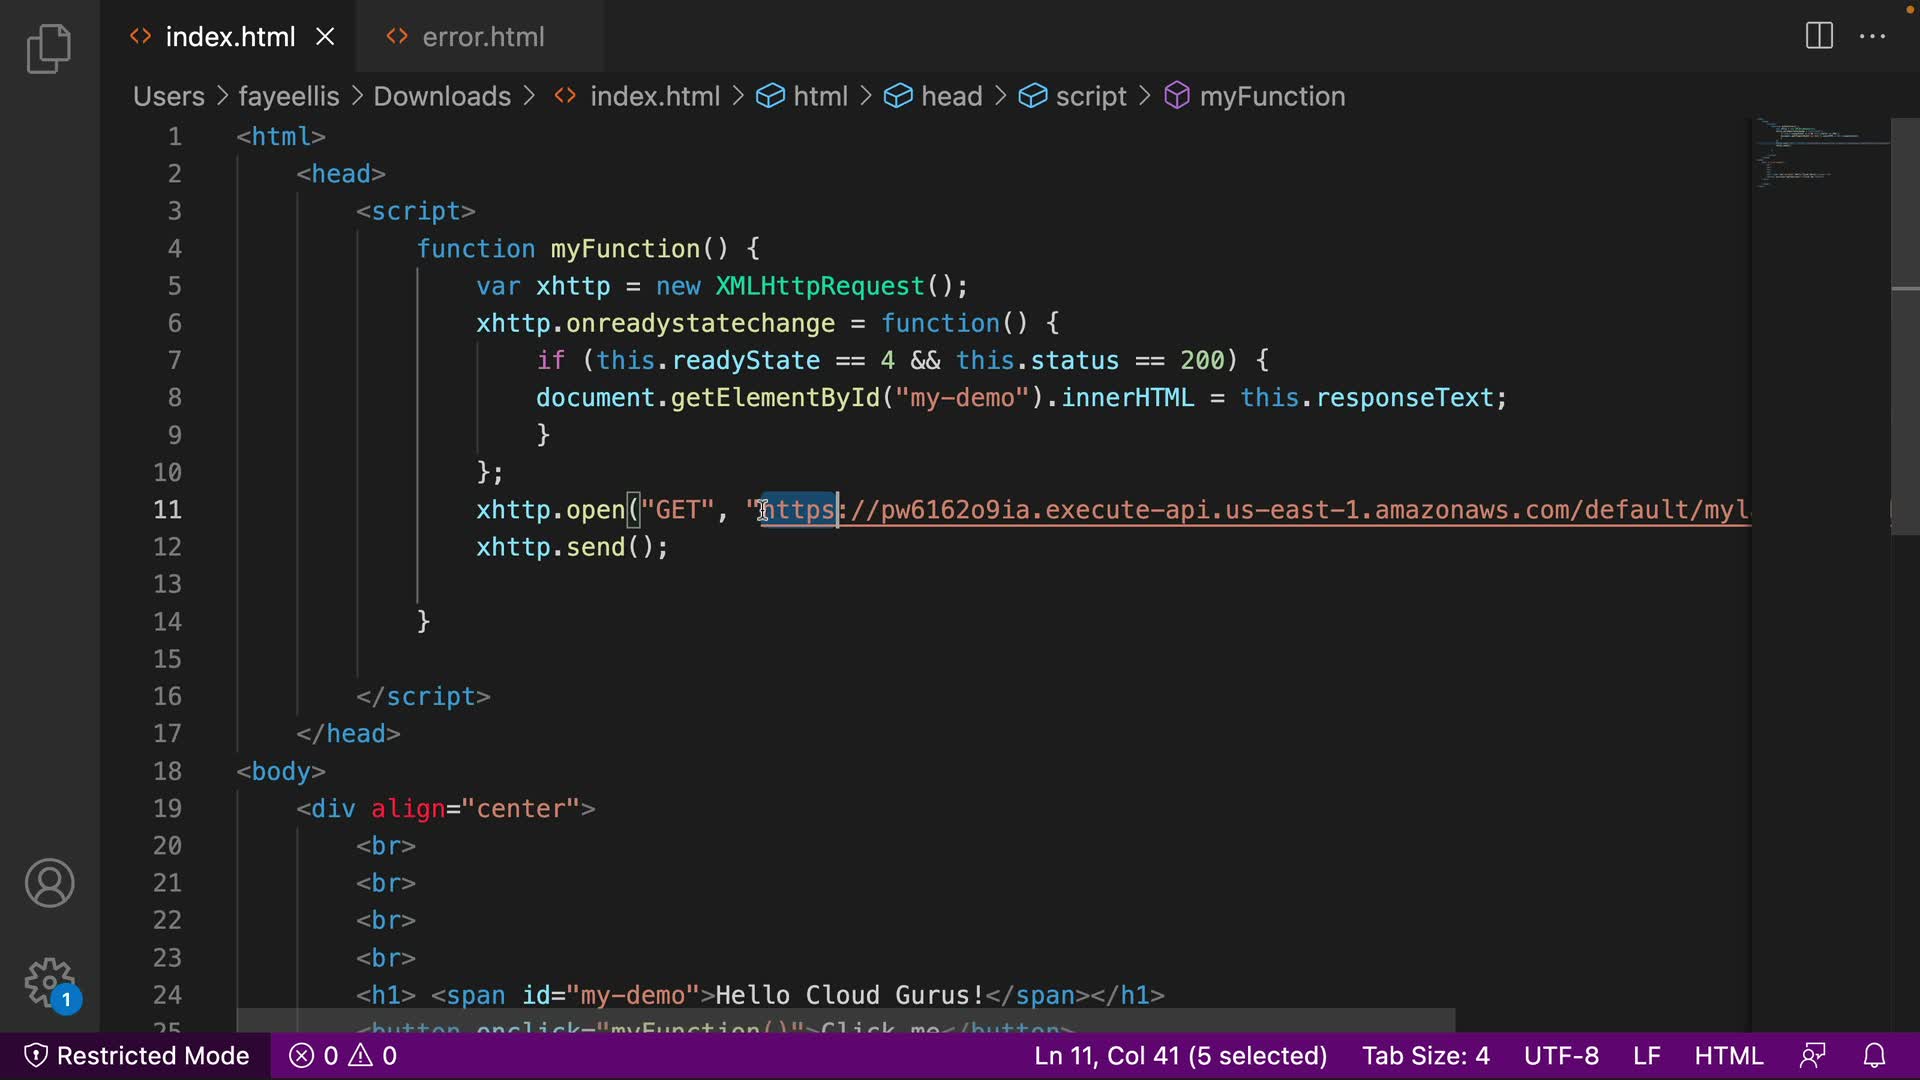Open the notifications bell in the status bar

click(1875, 1056)
